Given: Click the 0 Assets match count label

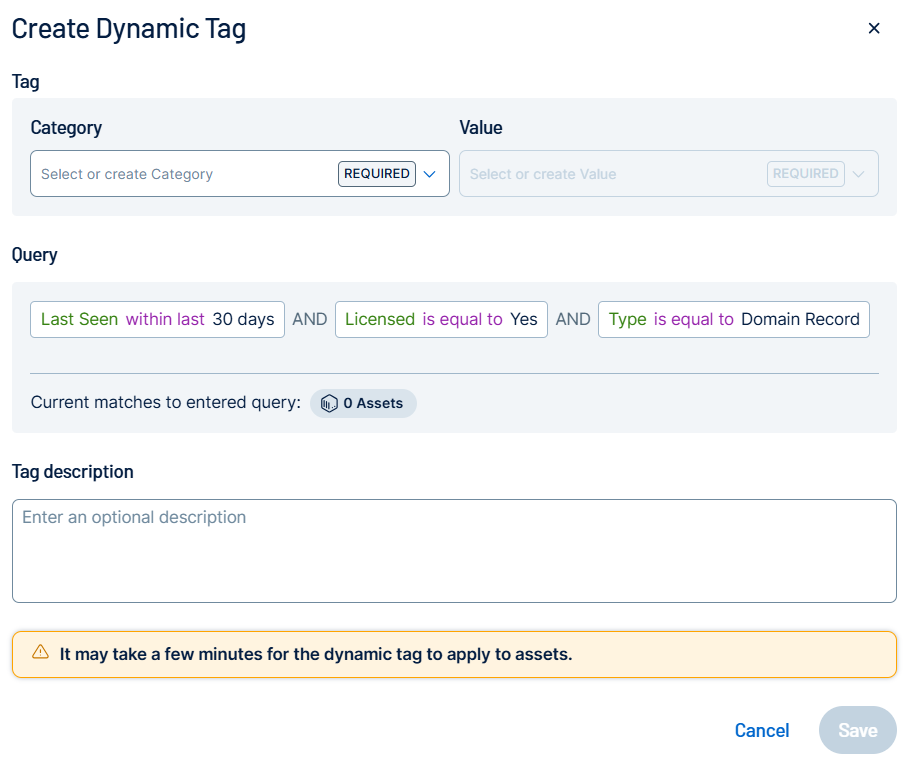Looking at the screenshot, I should tap(373, 403).
